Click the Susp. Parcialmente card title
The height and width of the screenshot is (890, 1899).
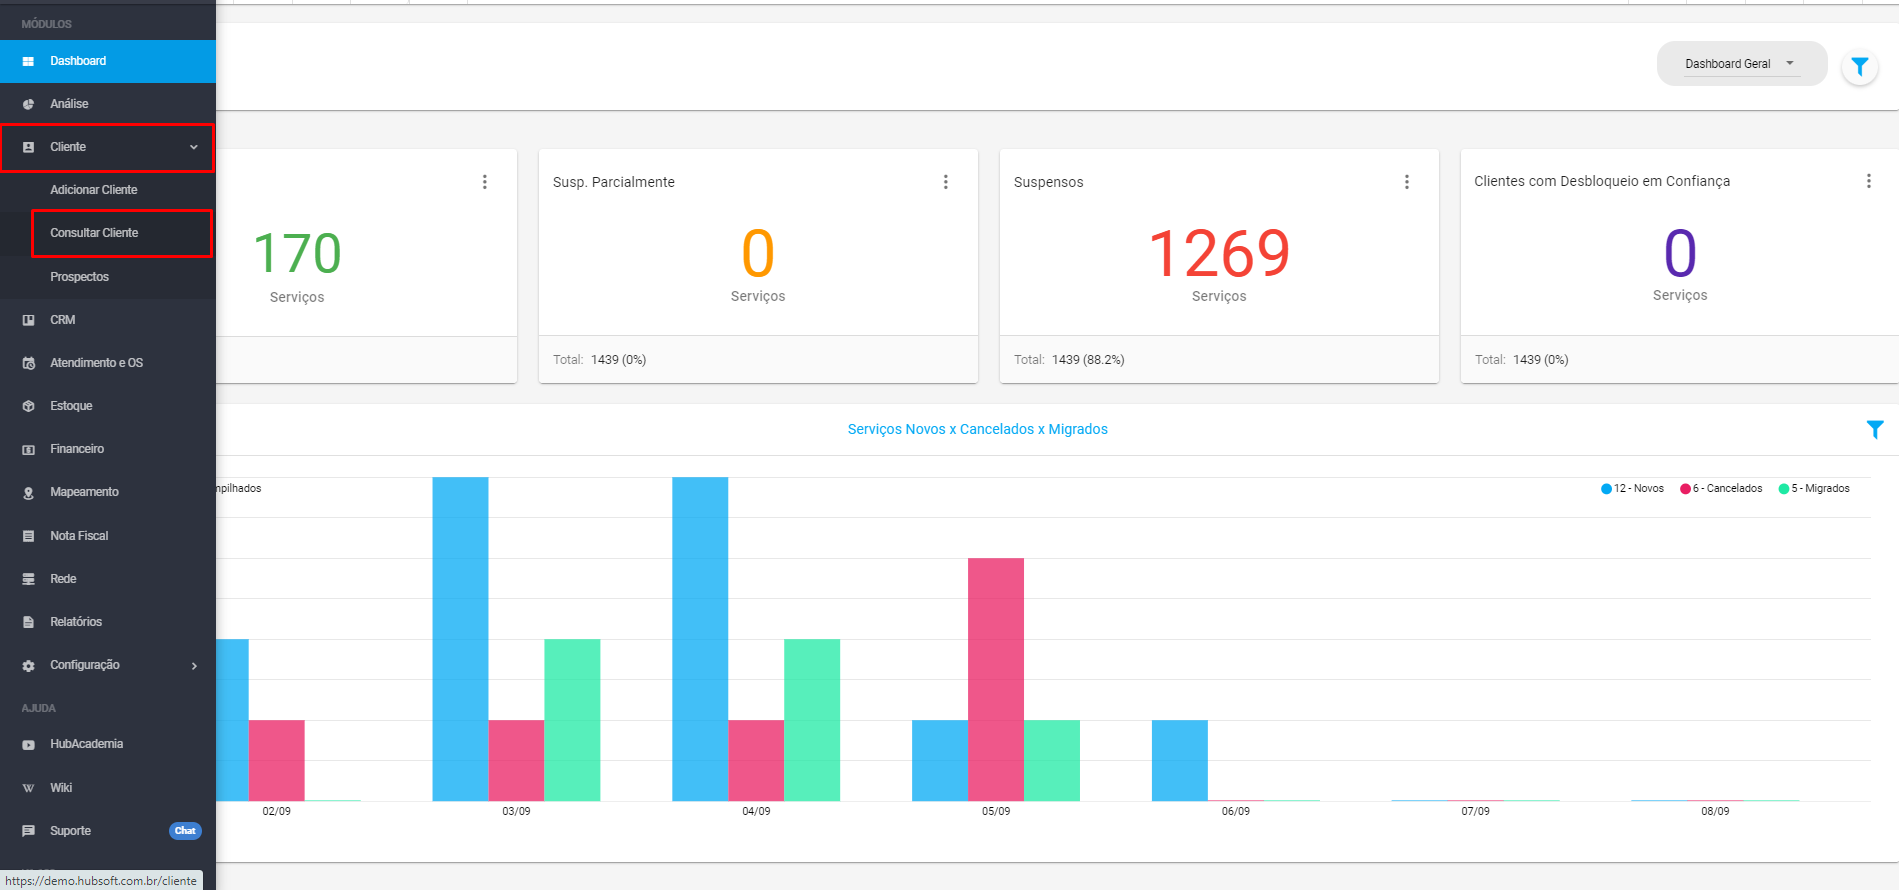[x=614, y=182]
